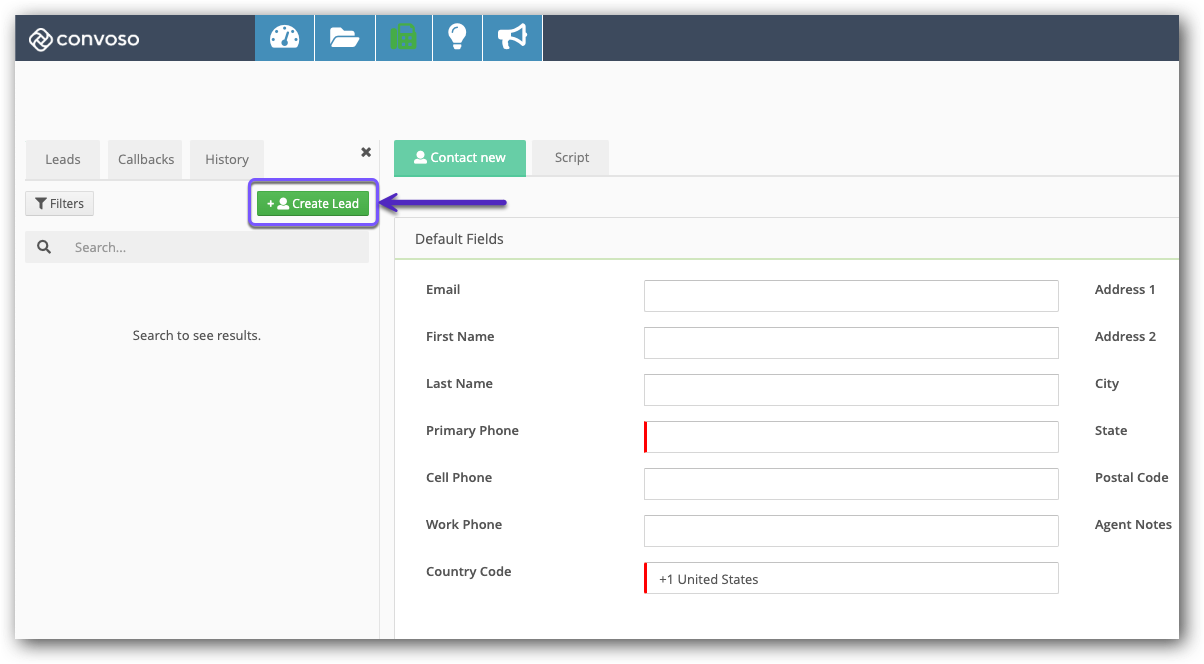Open the dashboard gauge icon
1204x664 pixels.
pyautogui.click(x=285, y=38)
